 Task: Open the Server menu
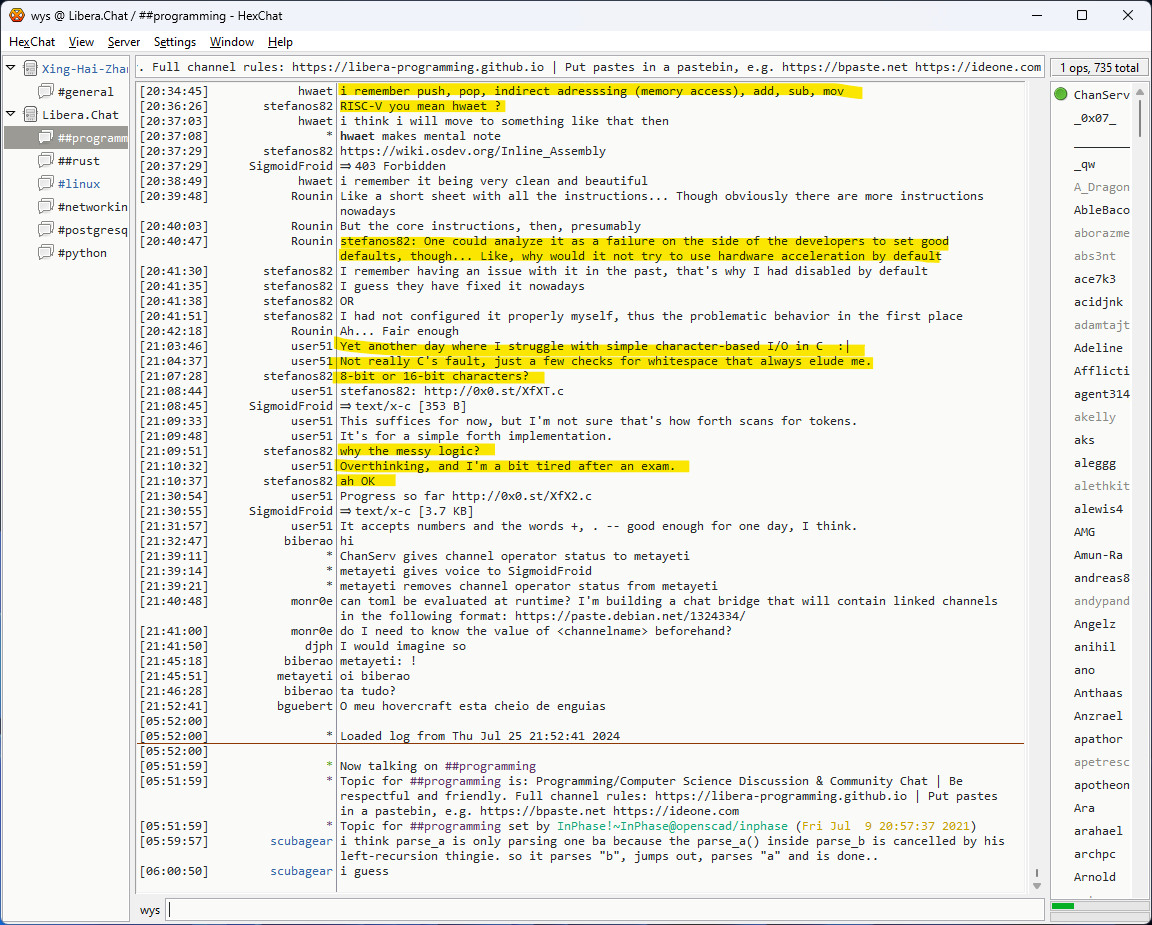tap(124, 42)
